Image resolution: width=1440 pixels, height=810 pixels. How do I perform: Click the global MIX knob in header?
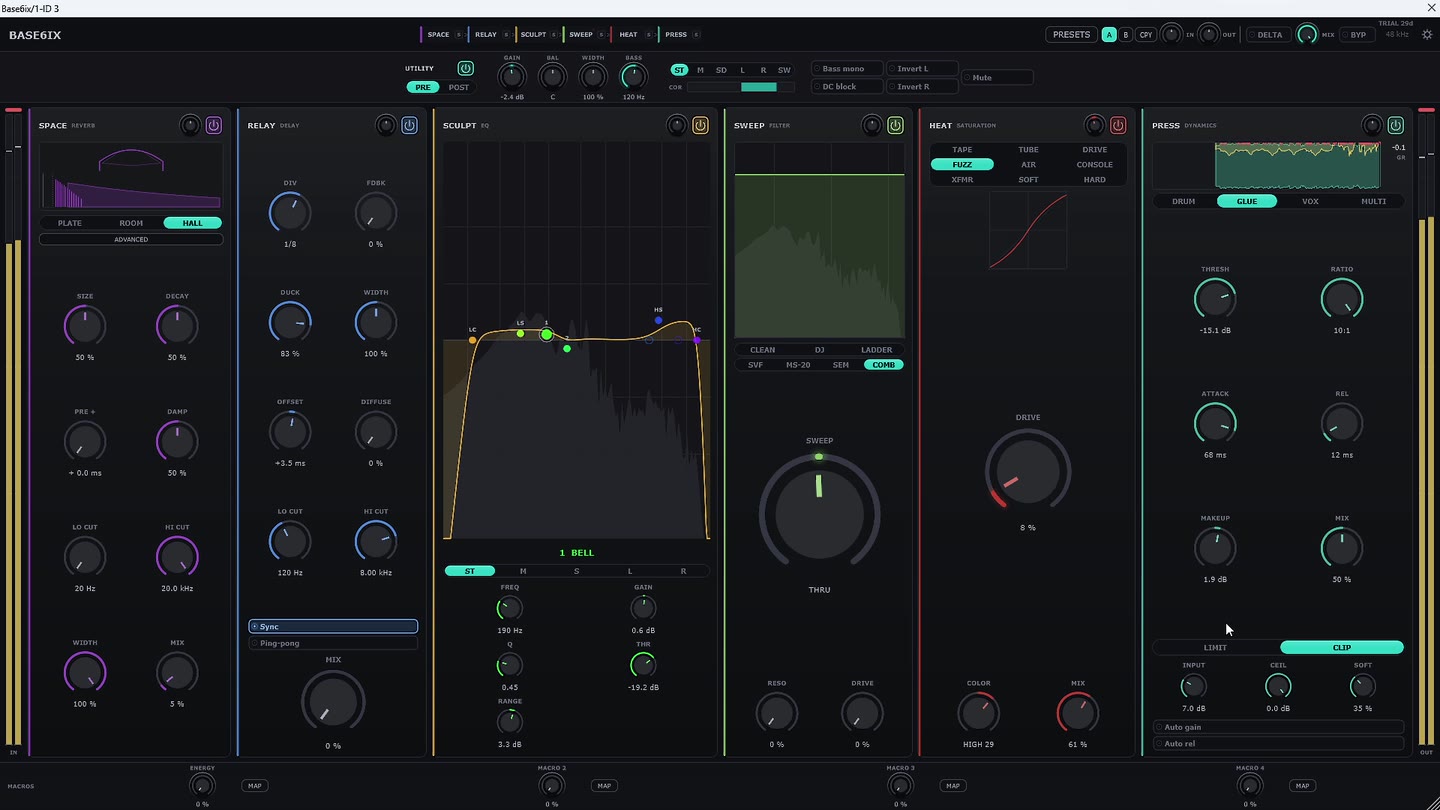point(1307,34)
